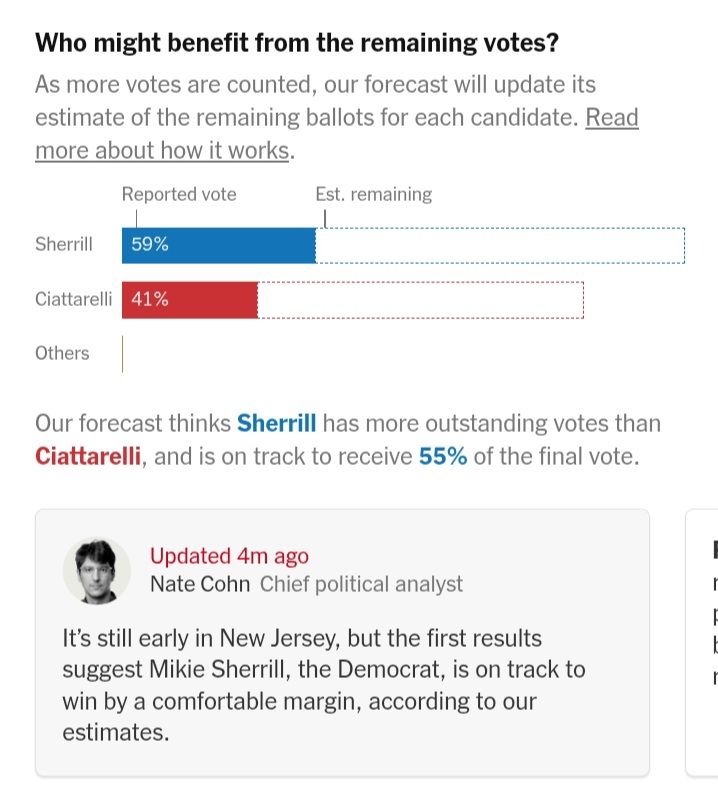Click Ciattarelli's red 41% reported vote bar

[x=189, y=299]
